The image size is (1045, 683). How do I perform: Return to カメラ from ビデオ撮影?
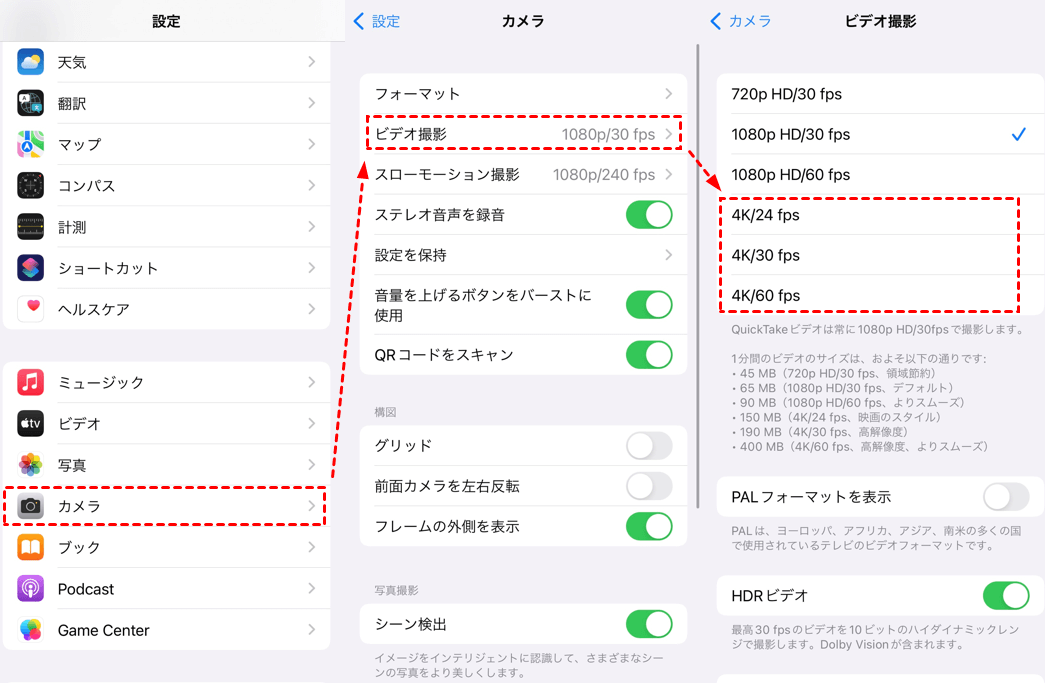(x=740, y=21)
